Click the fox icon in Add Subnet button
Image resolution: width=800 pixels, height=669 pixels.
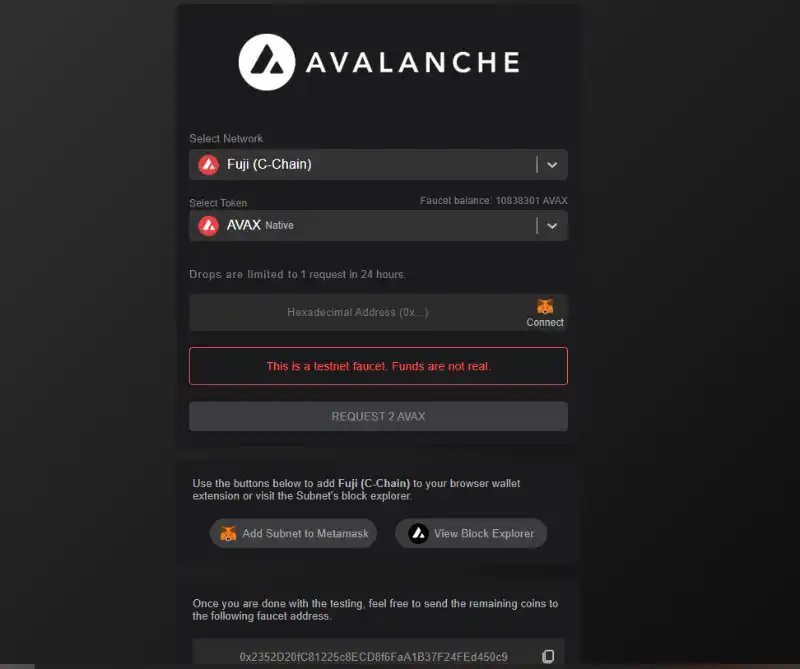228,533
